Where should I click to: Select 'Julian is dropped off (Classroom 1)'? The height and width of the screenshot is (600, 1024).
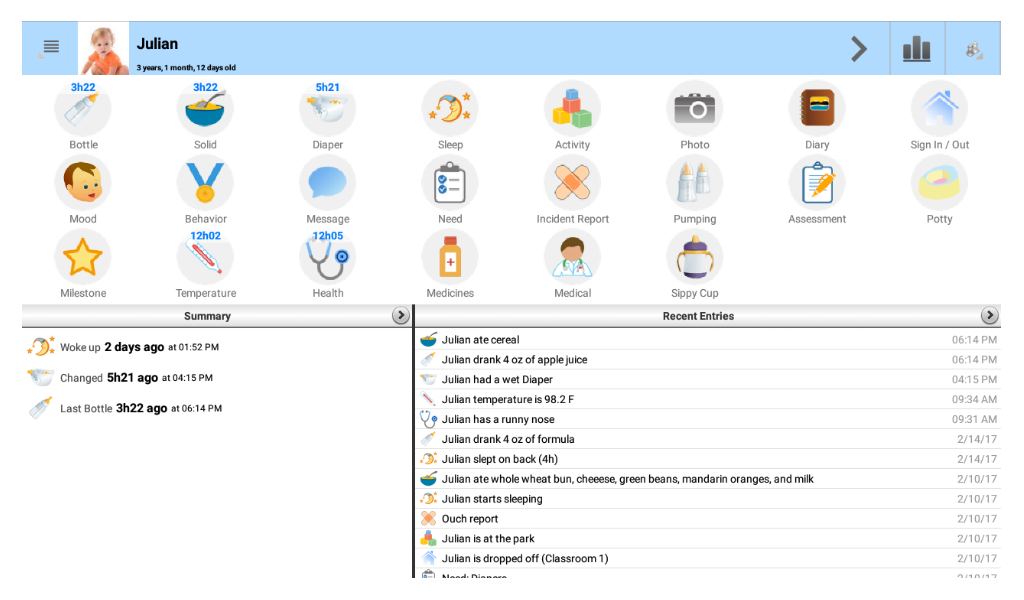(708, 559)
